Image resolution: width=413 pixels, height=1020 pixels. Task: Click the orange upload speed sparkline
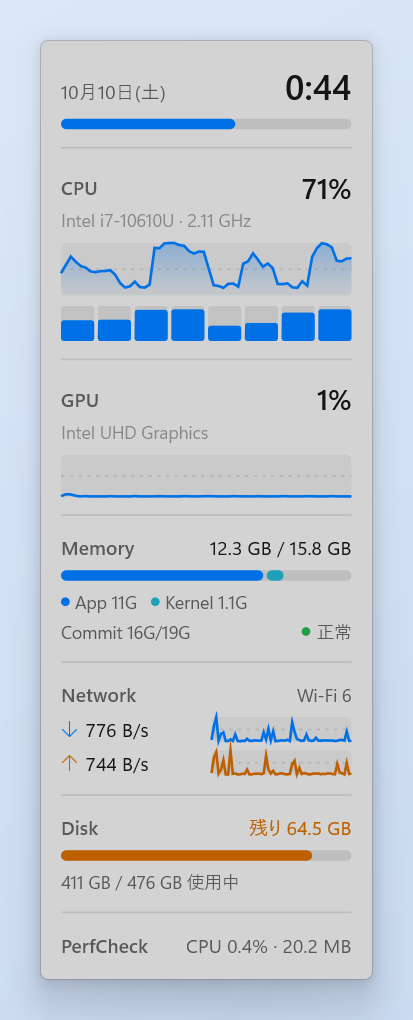(281, 761)
